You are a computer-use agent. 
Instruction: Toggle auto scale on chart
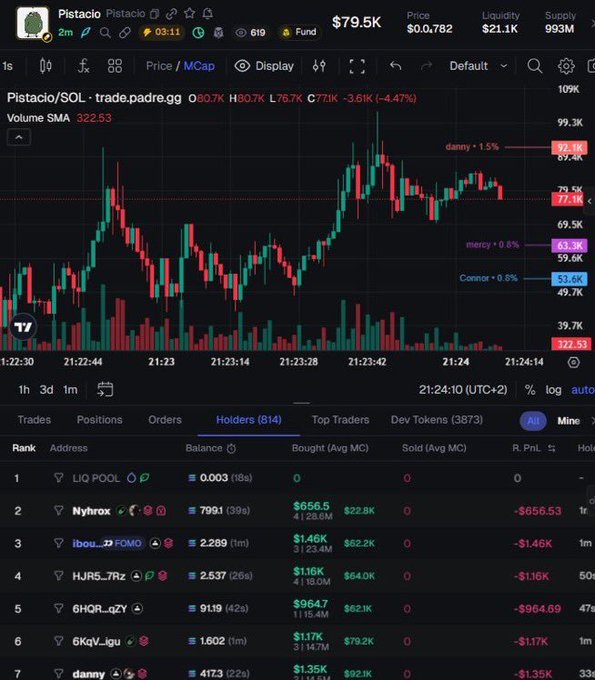pyautogui.click(x=582, y=390)
